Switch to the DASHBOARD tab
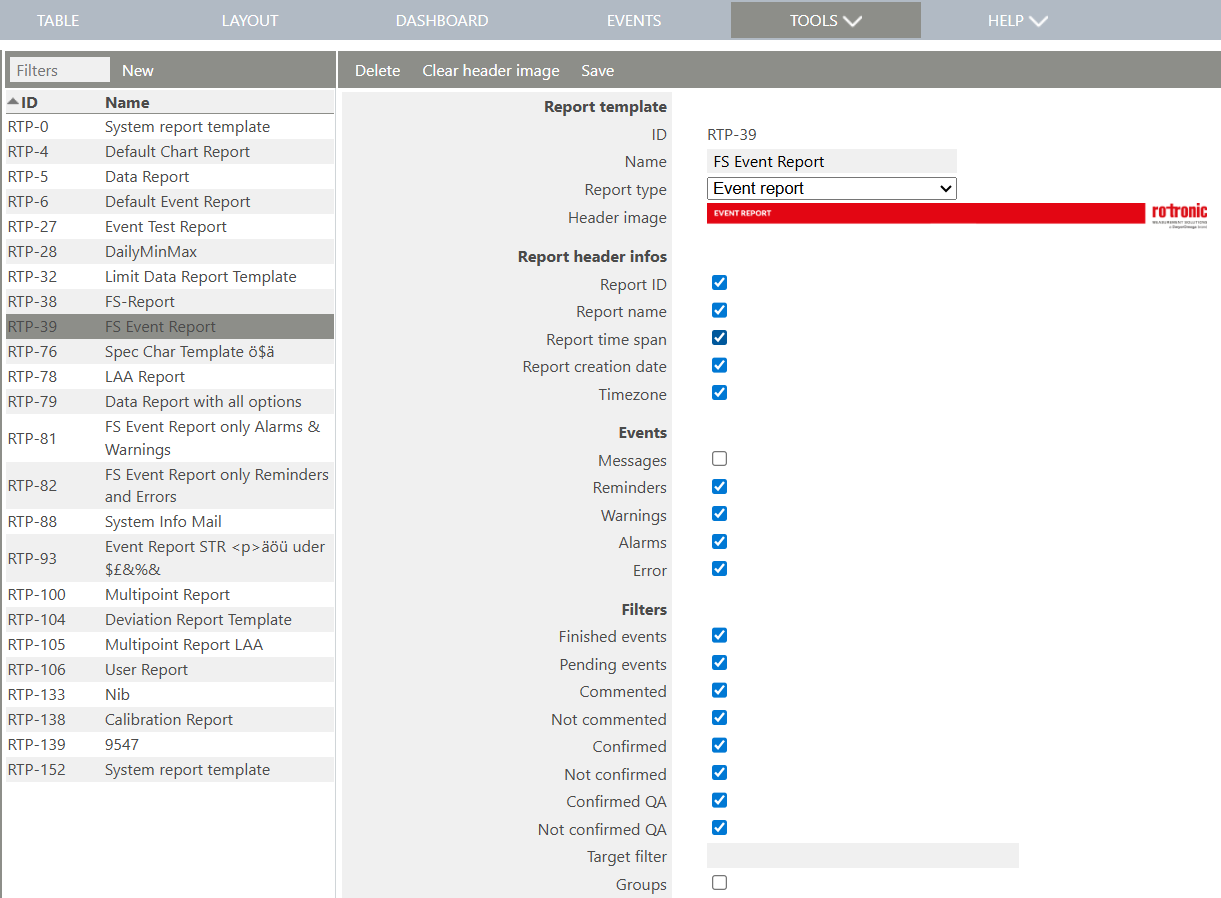Screen dimensions: 1221x898 pos(441,20)
